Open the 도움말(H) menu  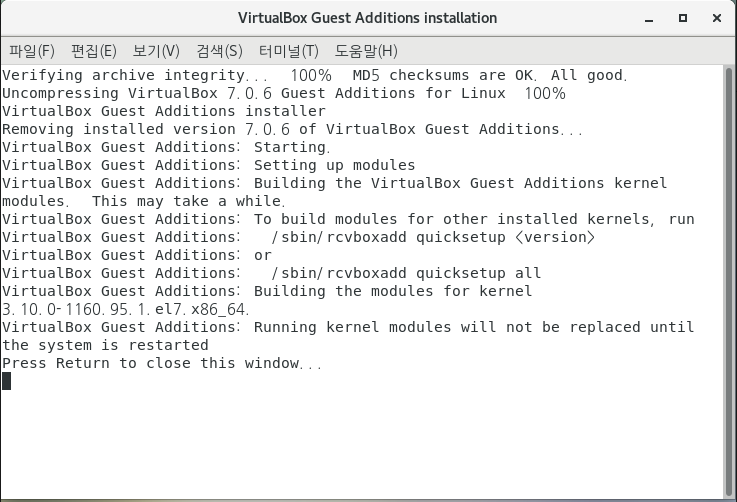(366, 51)
